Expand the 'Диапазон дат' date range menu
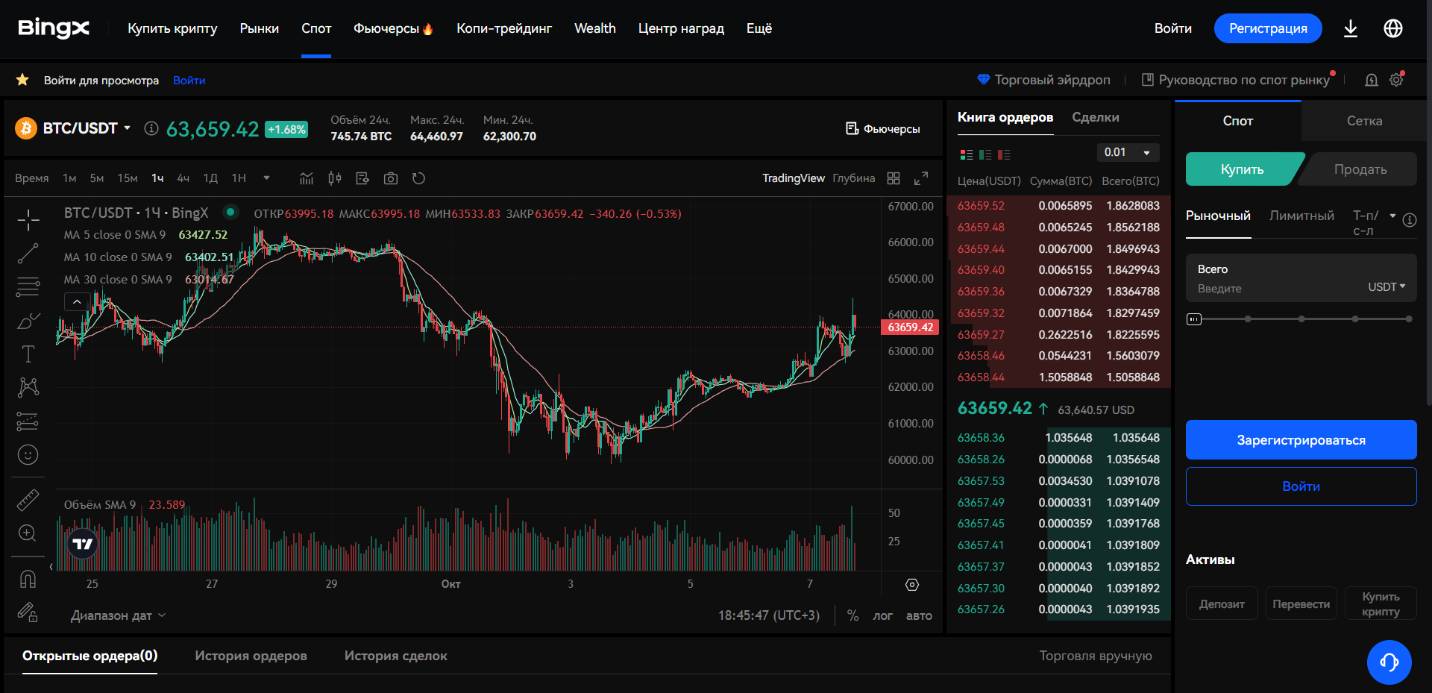Screen dimensions: 1432x693 point(118,615)
